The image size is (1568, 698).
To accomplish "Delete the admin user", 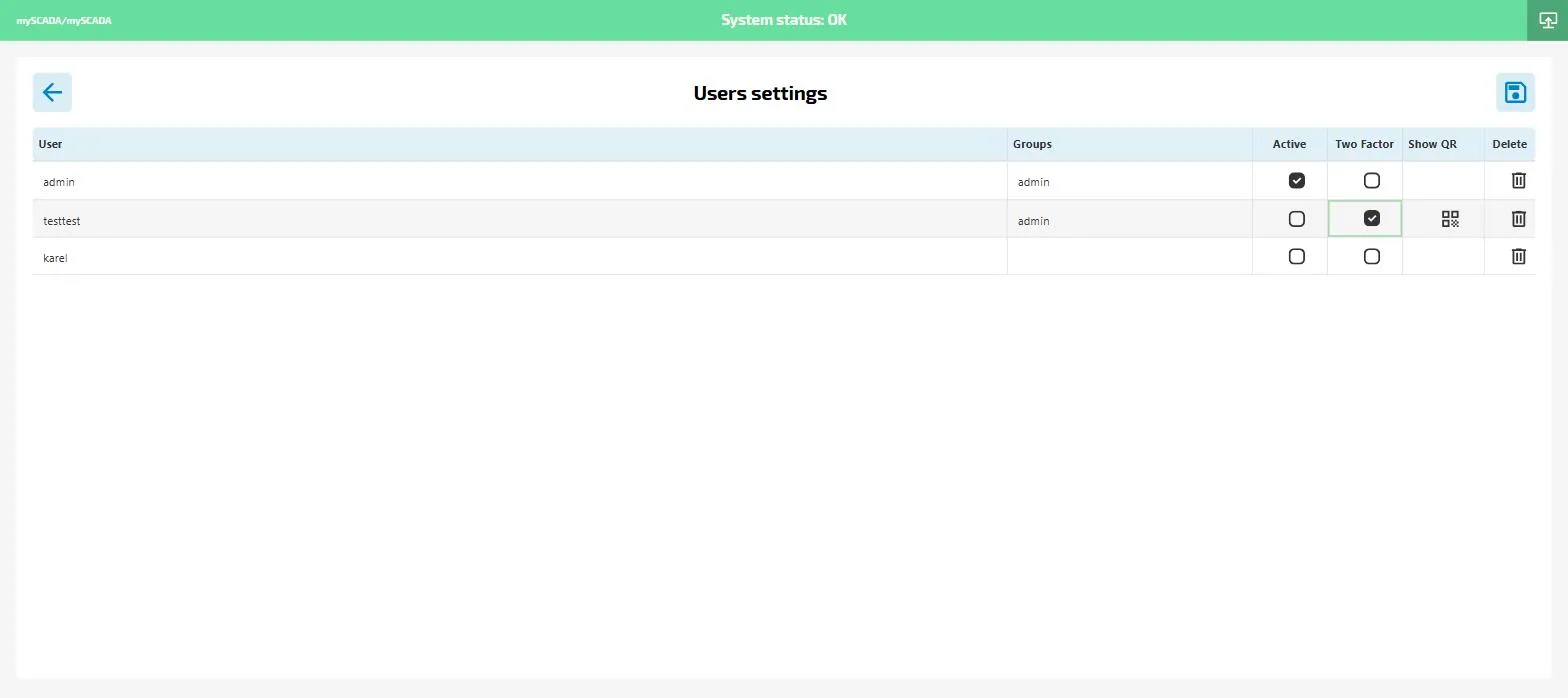I will 1518,181.
